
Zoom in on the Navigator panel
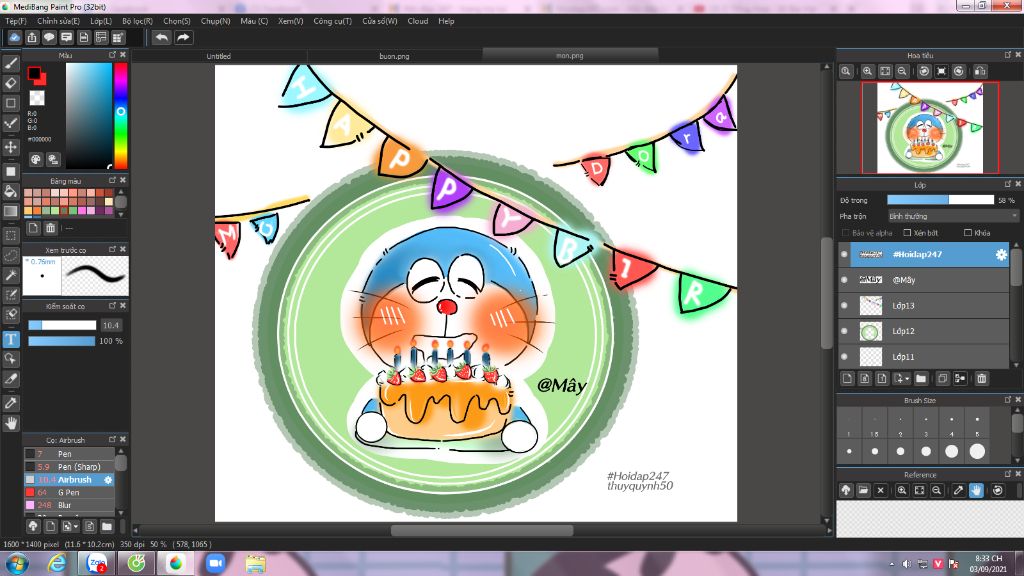(x=867, y=71)
